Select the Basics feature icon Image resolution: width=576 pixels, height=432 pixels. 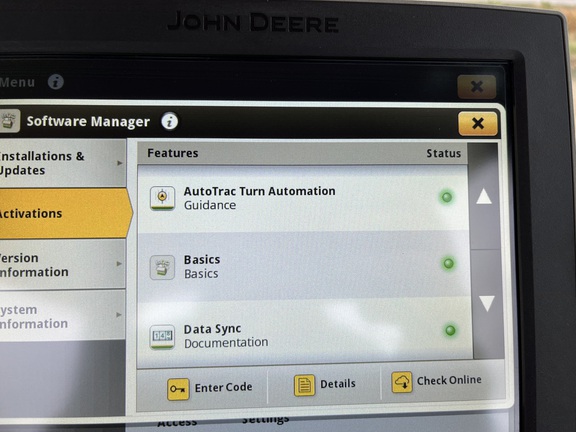pyautogui.click(x=162, y=267)
